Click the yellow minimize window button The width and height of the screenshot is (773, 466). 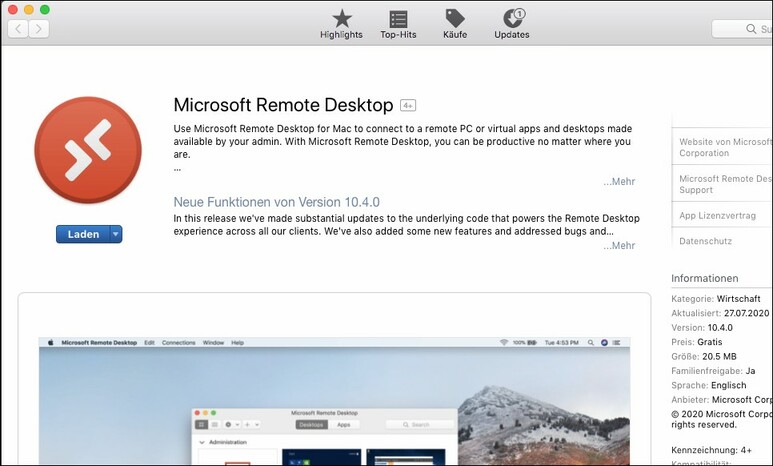pyautogui.click(x=29, y=9)
